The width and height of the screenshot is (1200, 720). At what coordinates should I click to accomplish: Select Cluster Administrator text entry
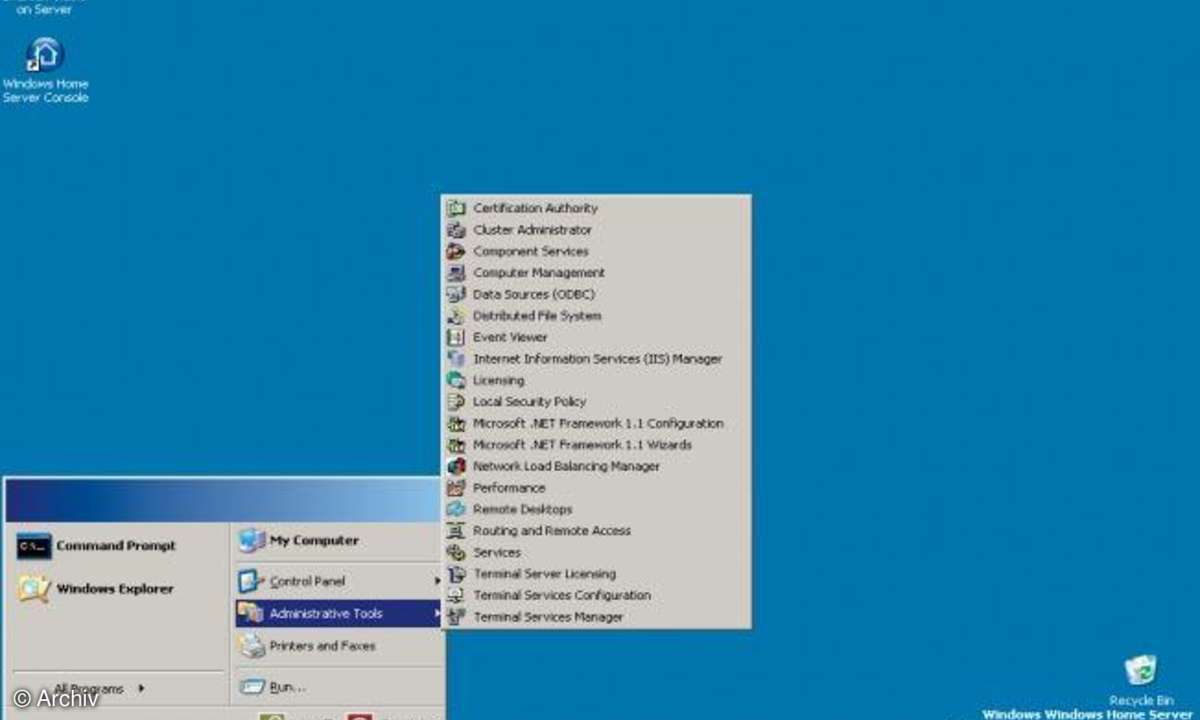pos(532,230)
